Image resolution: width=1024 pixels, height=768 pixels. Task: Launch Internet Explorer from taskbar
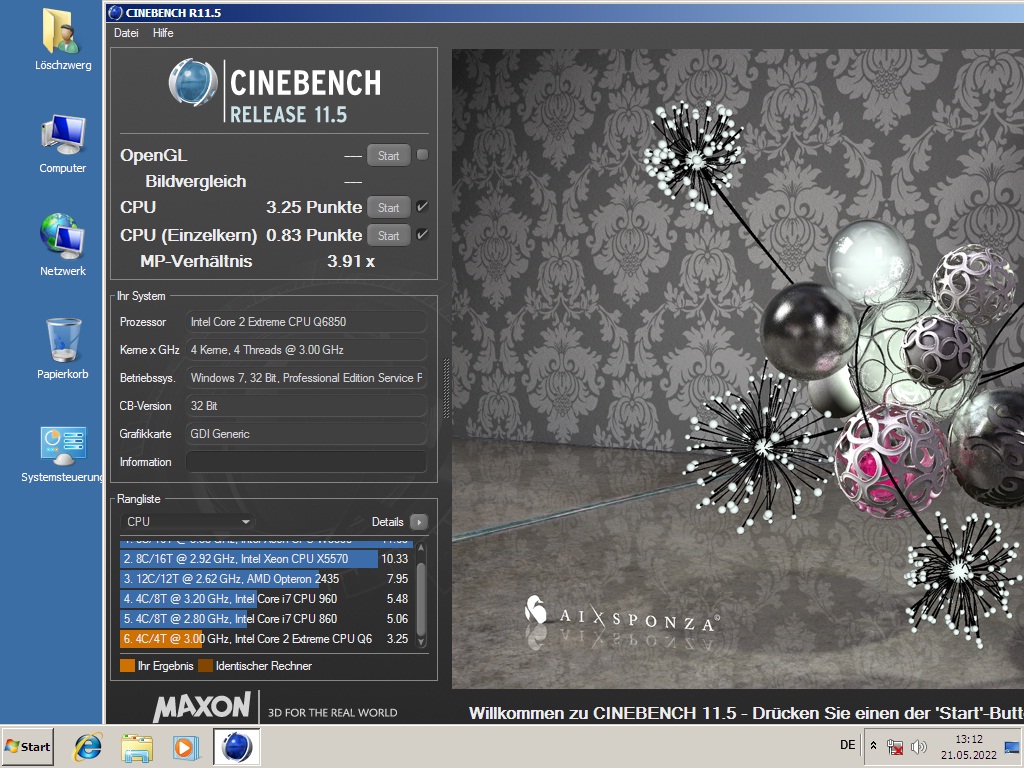coord(88,746)
